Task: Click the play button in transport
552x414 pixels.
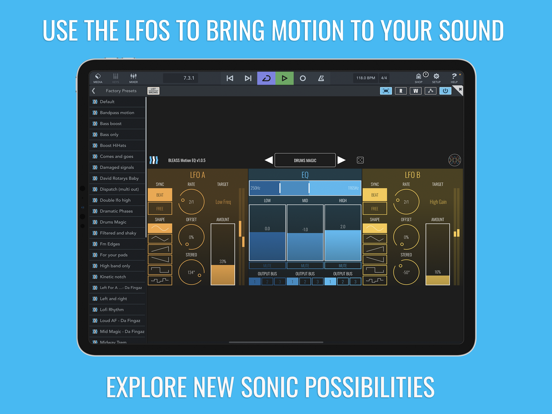Action: [284, 78]
